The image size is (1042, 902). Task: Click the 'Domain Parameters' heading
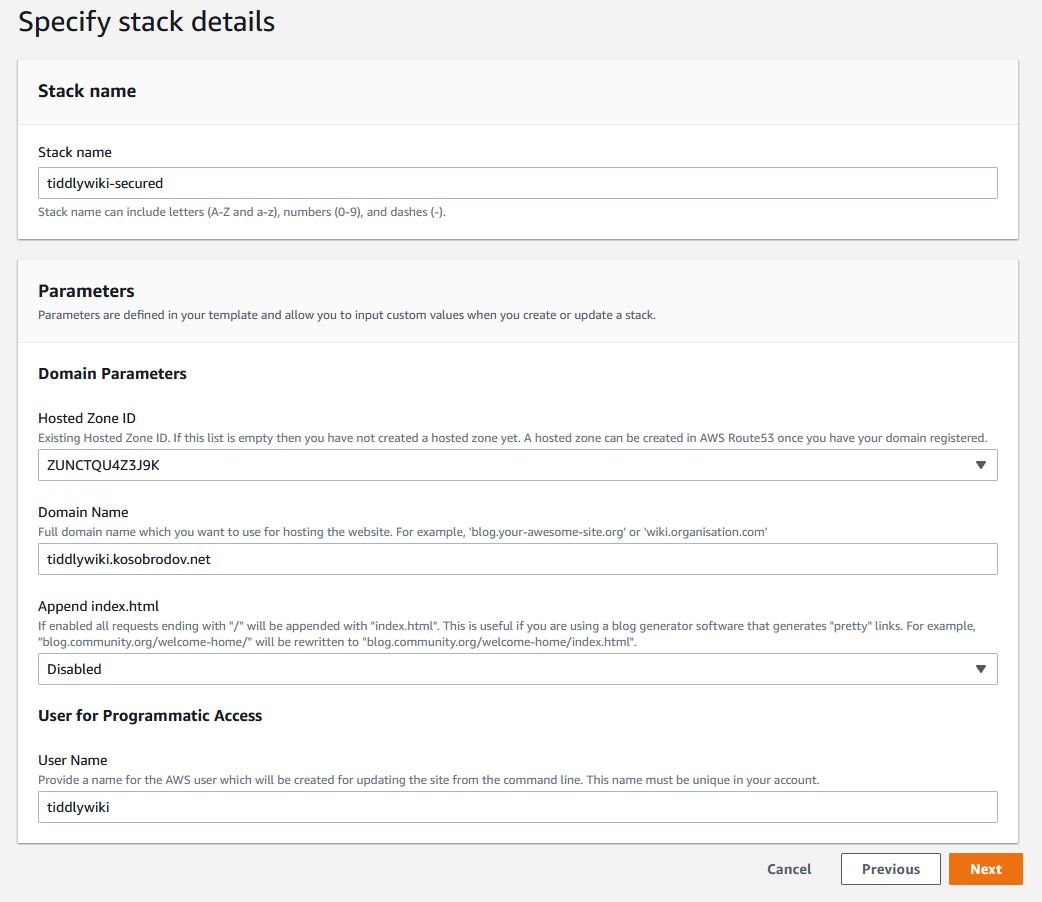pyautogui.click(x=112, y=374)
